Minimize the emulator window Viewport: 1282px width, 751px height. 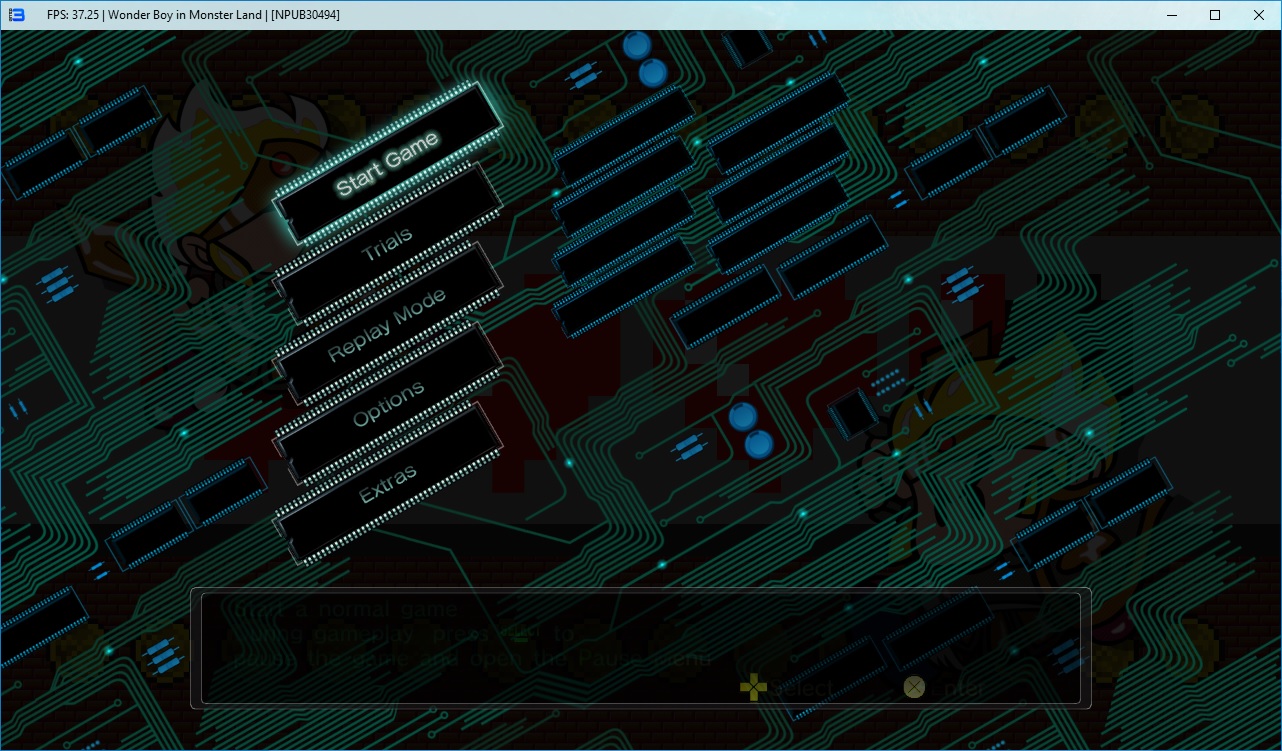pos(1170,15)
